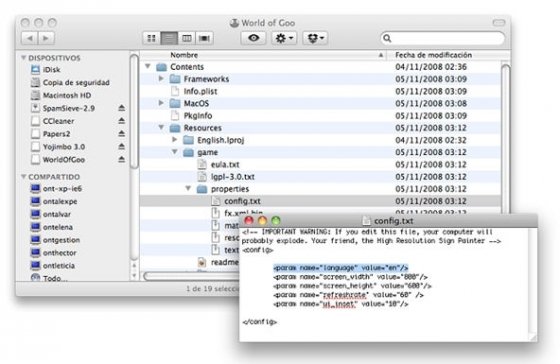Viewport: 560px width, 364px height.
Task: Switch to list view in Finder
Action: [169, 38]
